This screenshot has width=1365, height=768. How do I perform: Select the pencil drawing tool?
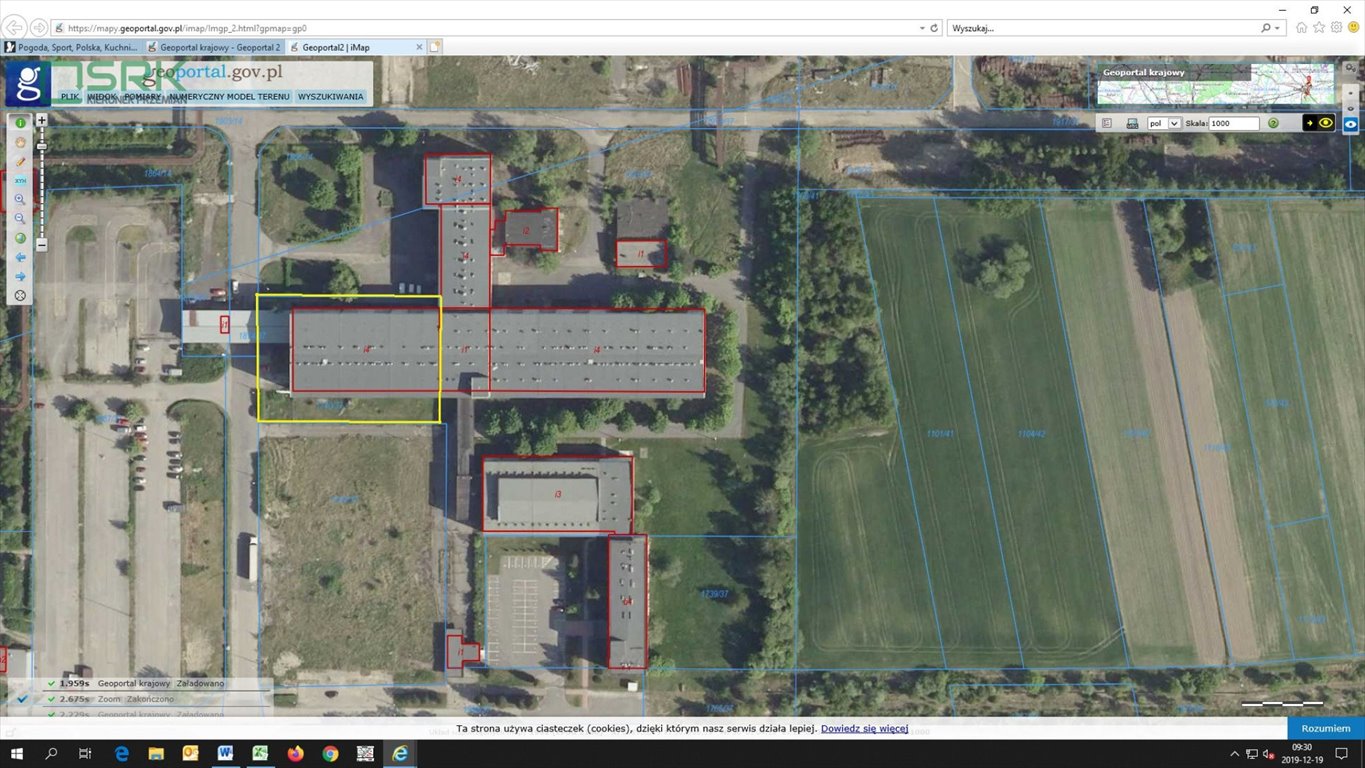pos(20,161)
